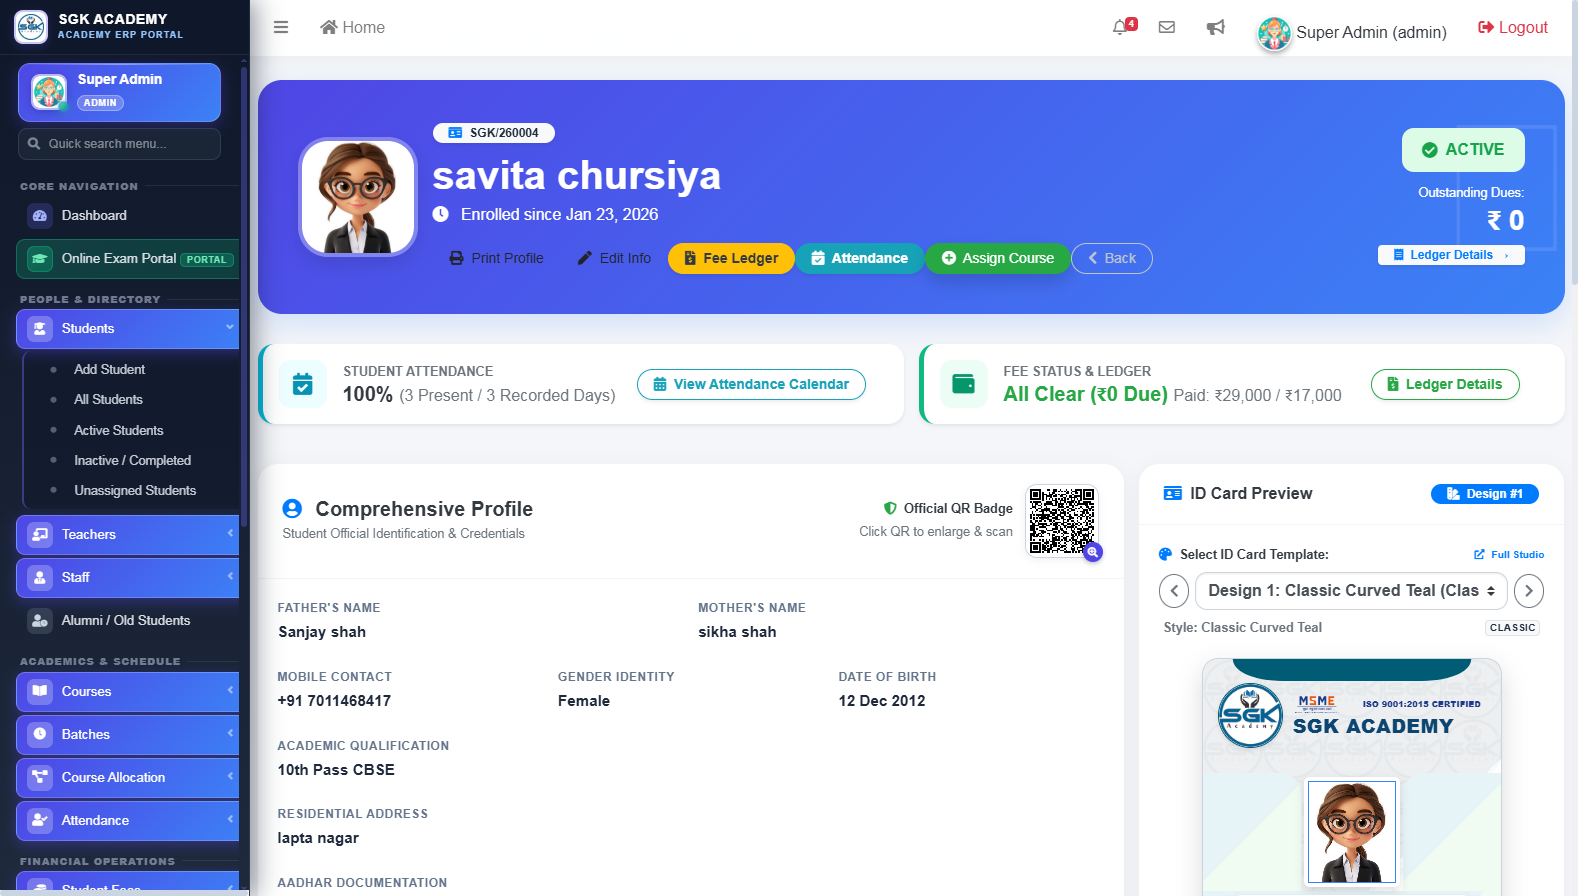Open the notifications bell icon
This screenshot has width=1578, height=896.
pyautogui.click(x=1122, y=27)
